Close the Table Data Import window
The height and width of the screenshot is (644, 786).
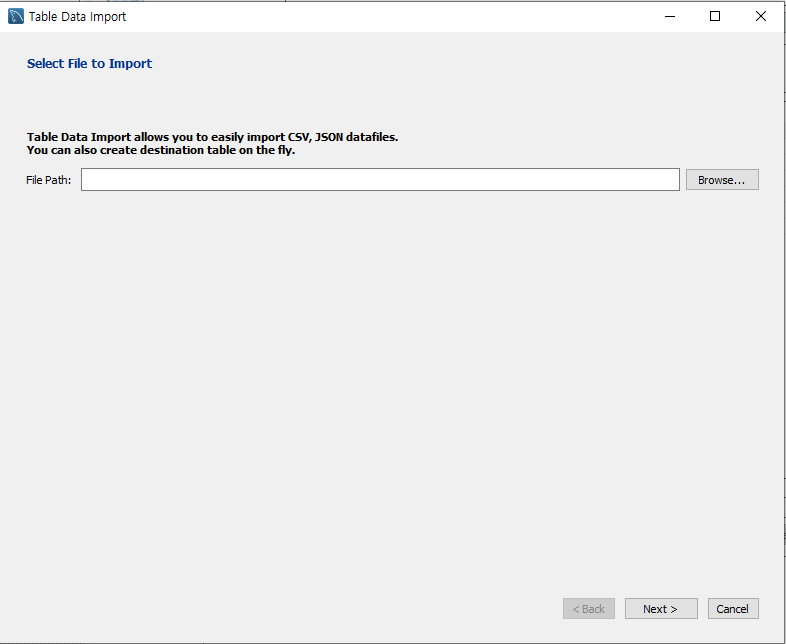760,17
